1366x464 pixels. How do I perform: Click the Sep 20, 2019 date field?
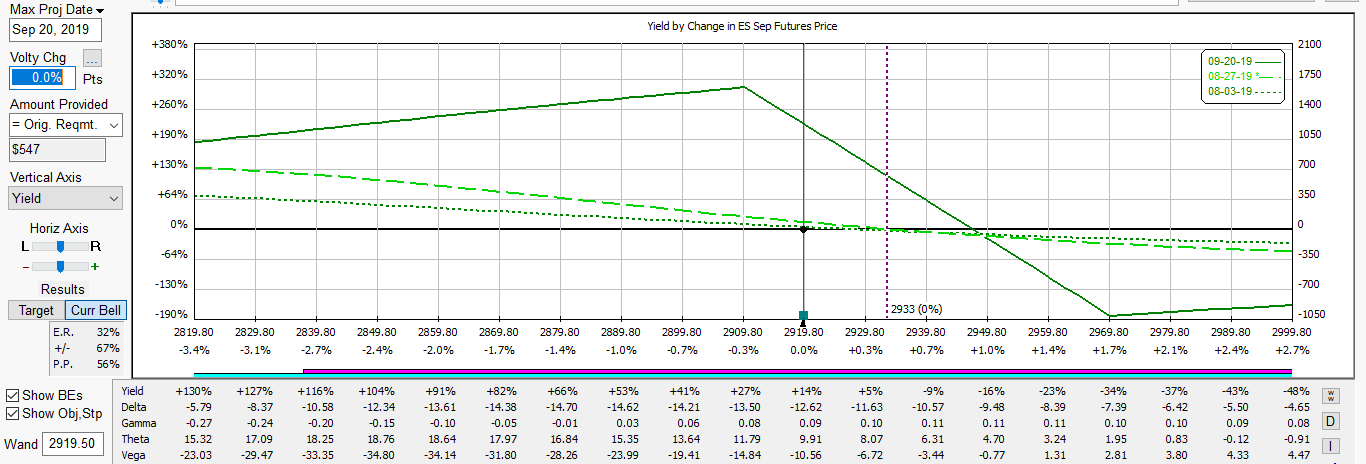[56, 30]
